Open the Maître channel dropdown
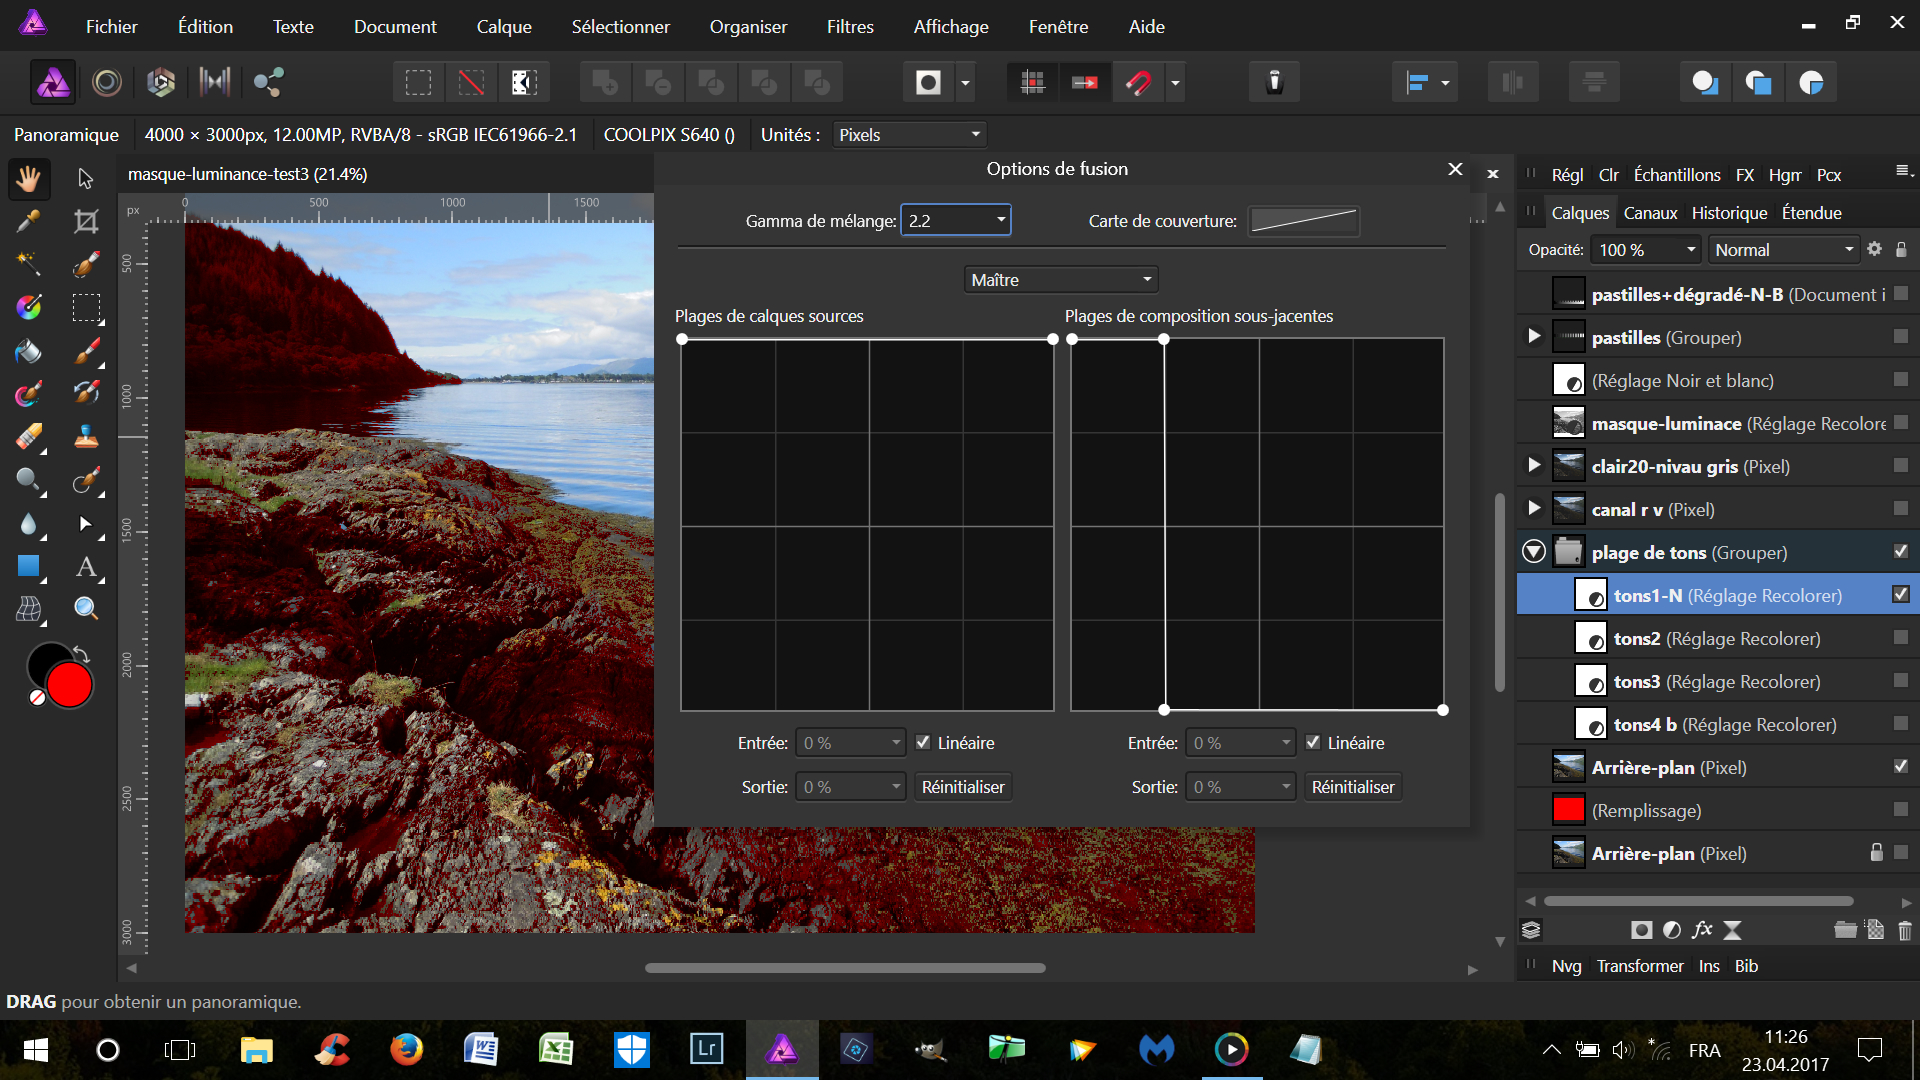Screen dimensions: 1920x1080 pos(1060,279)
